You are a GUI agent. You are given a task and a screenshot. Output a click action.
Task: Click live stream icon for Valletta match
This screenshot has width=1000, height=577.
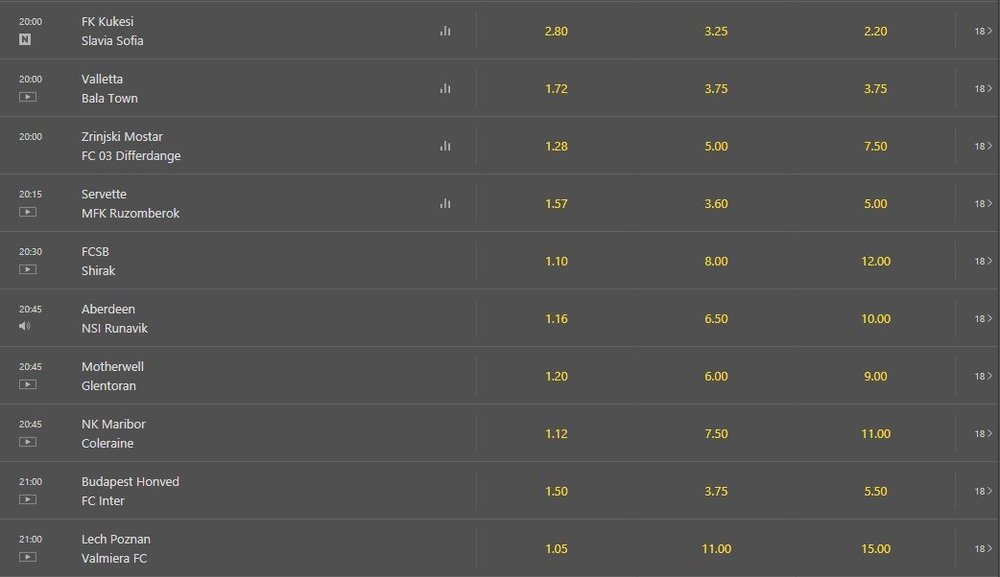pos(27,97)
